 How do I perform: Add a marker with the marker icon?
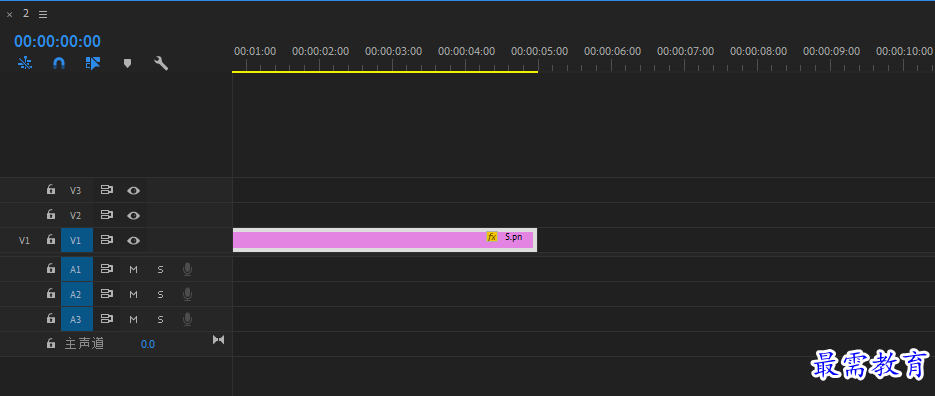coord(127,63)
